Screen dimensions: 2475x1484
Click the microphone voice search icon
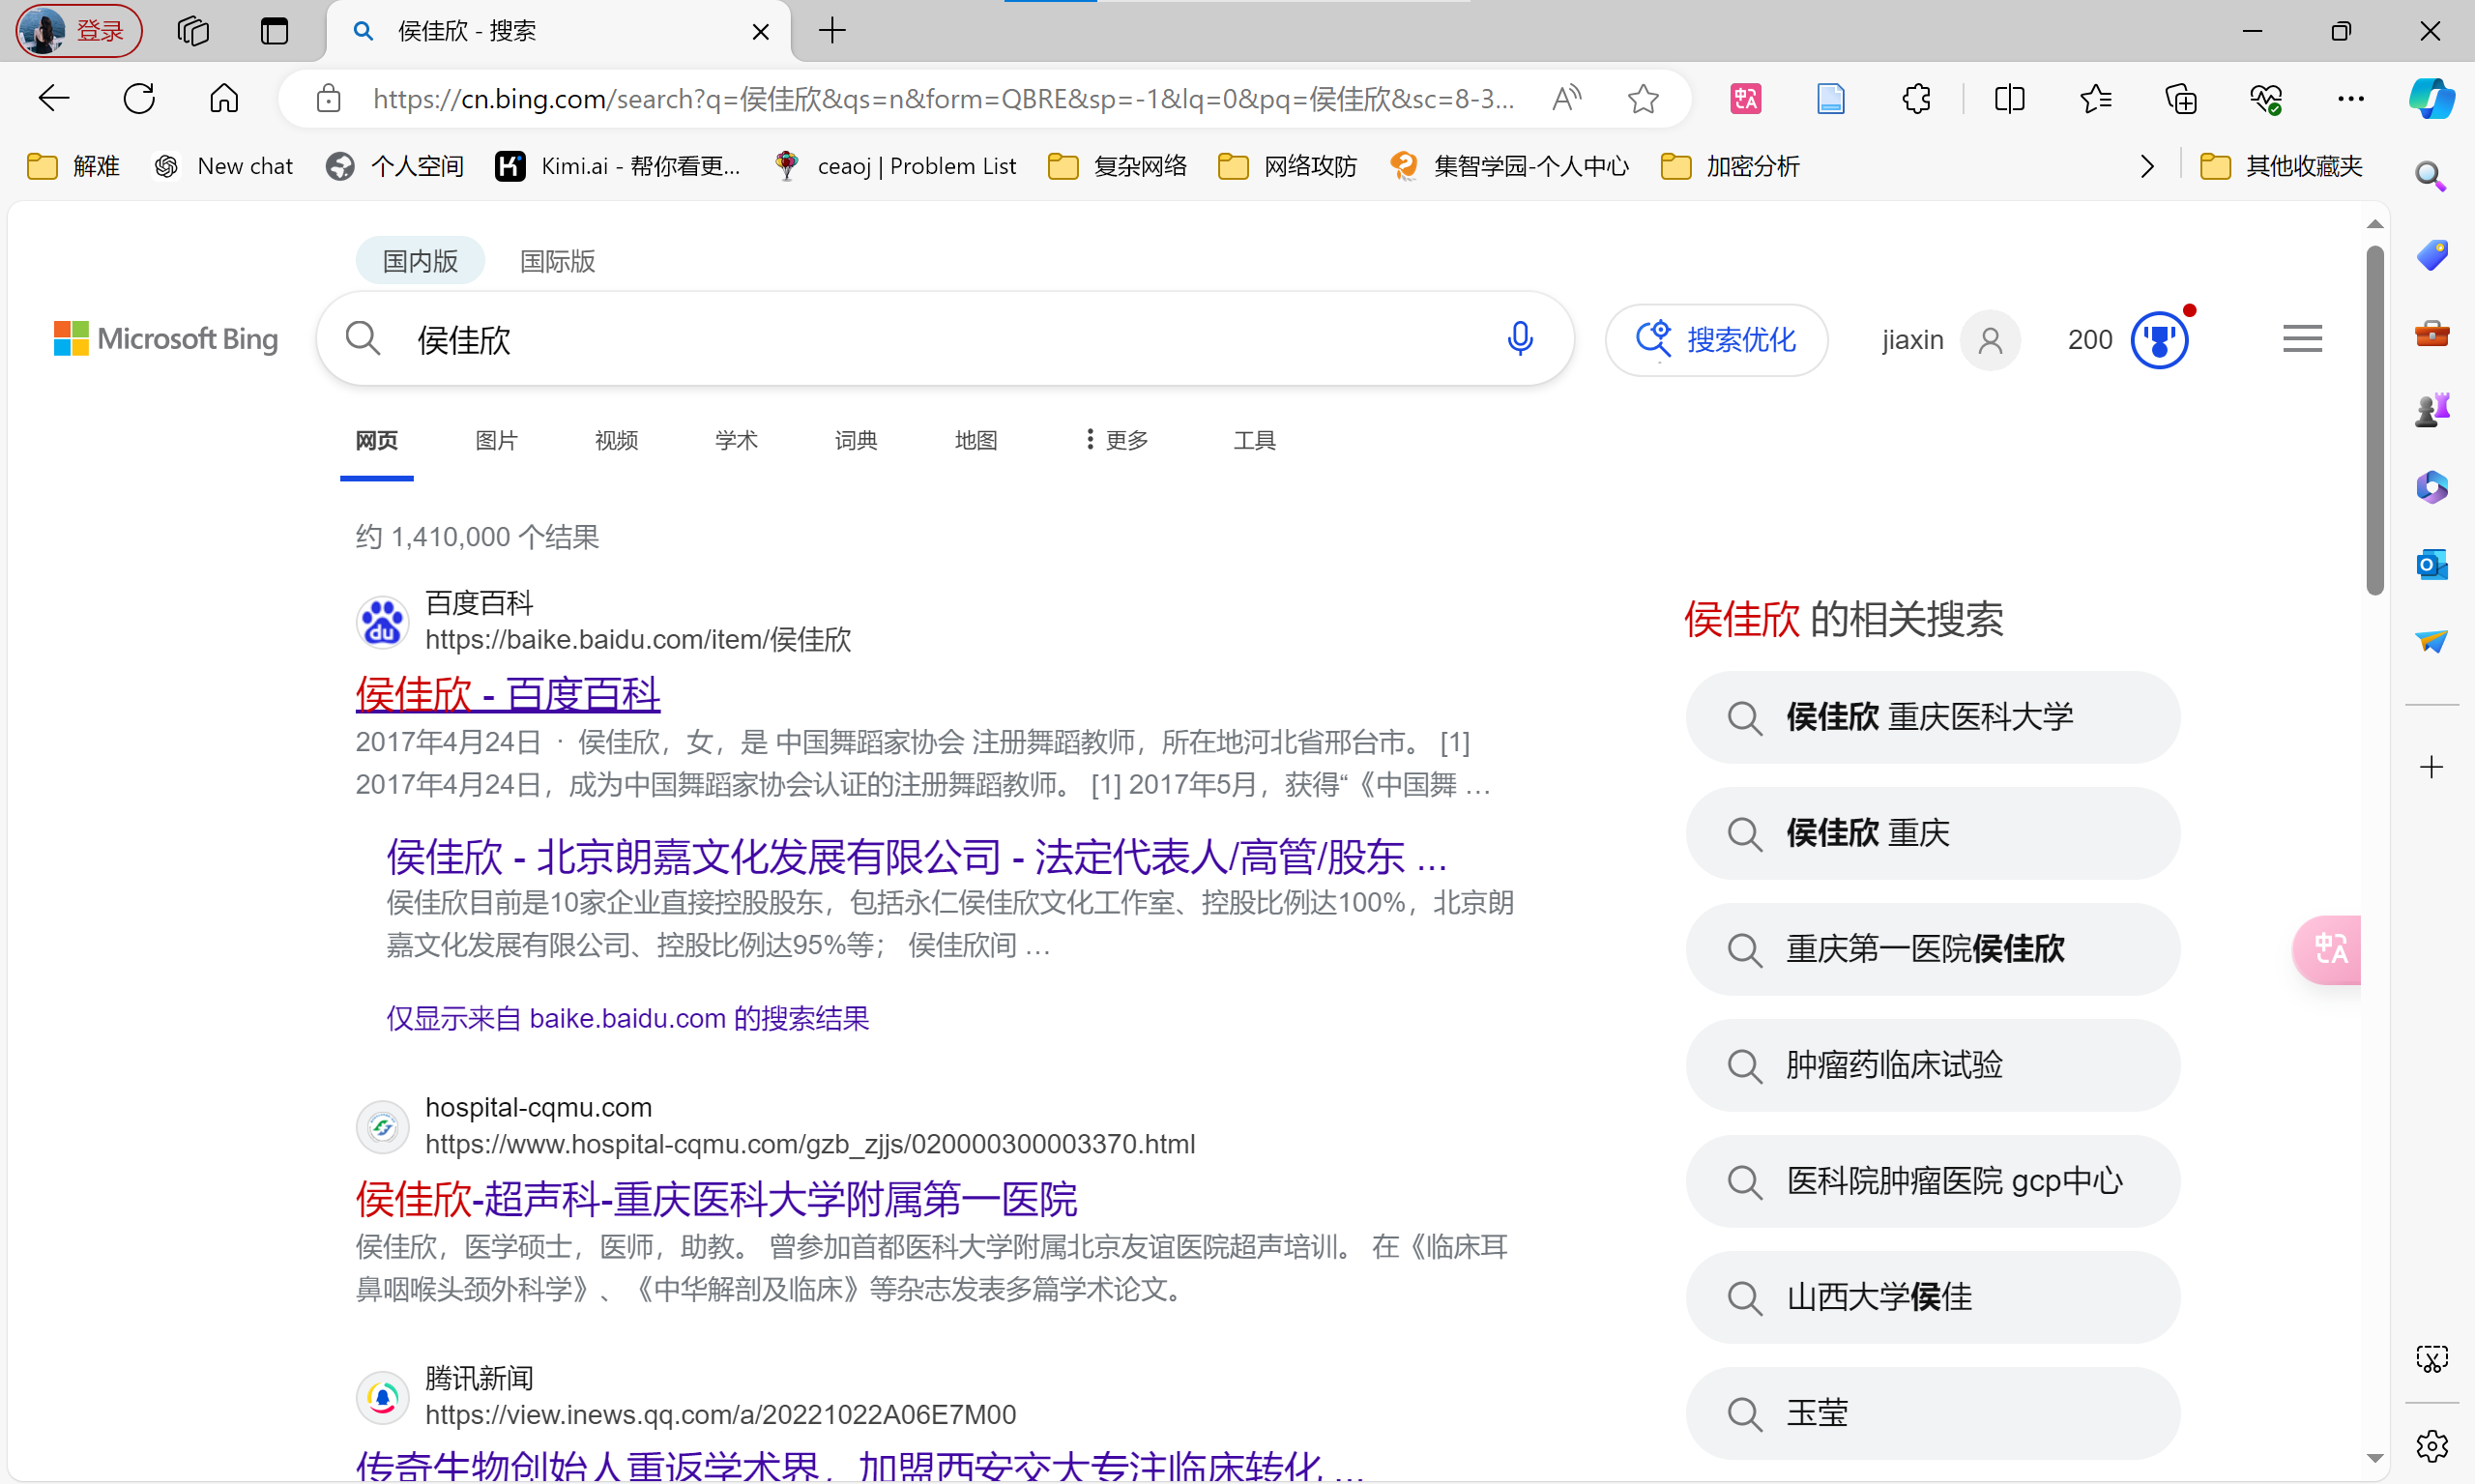tap(1519, 339)
